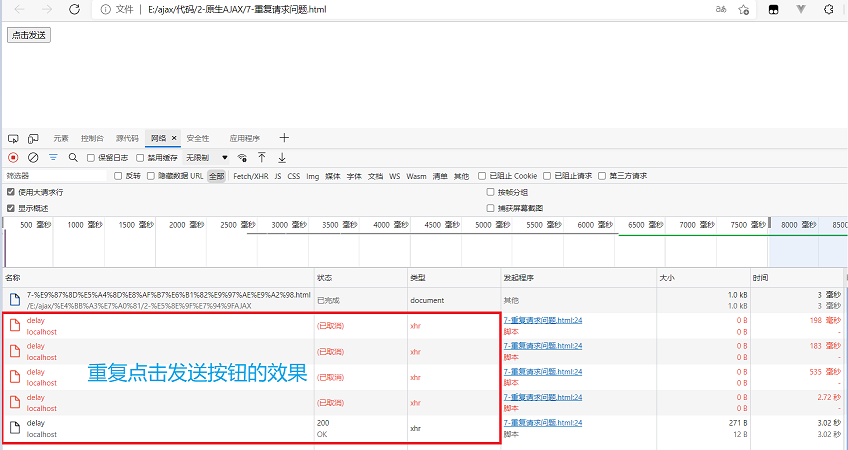
Task: Click the 点击发送 button
Action: pyautogui.click(x=29, y=35)
